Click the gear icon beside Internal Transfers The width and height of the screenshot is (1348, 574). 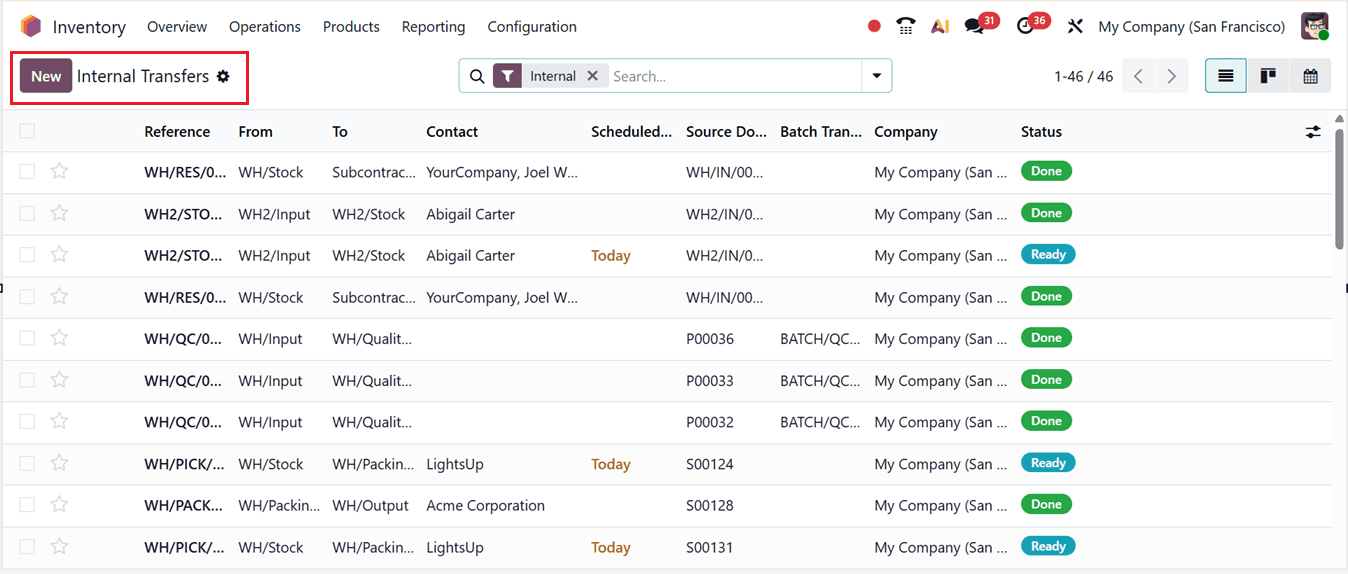coord(223,76)
